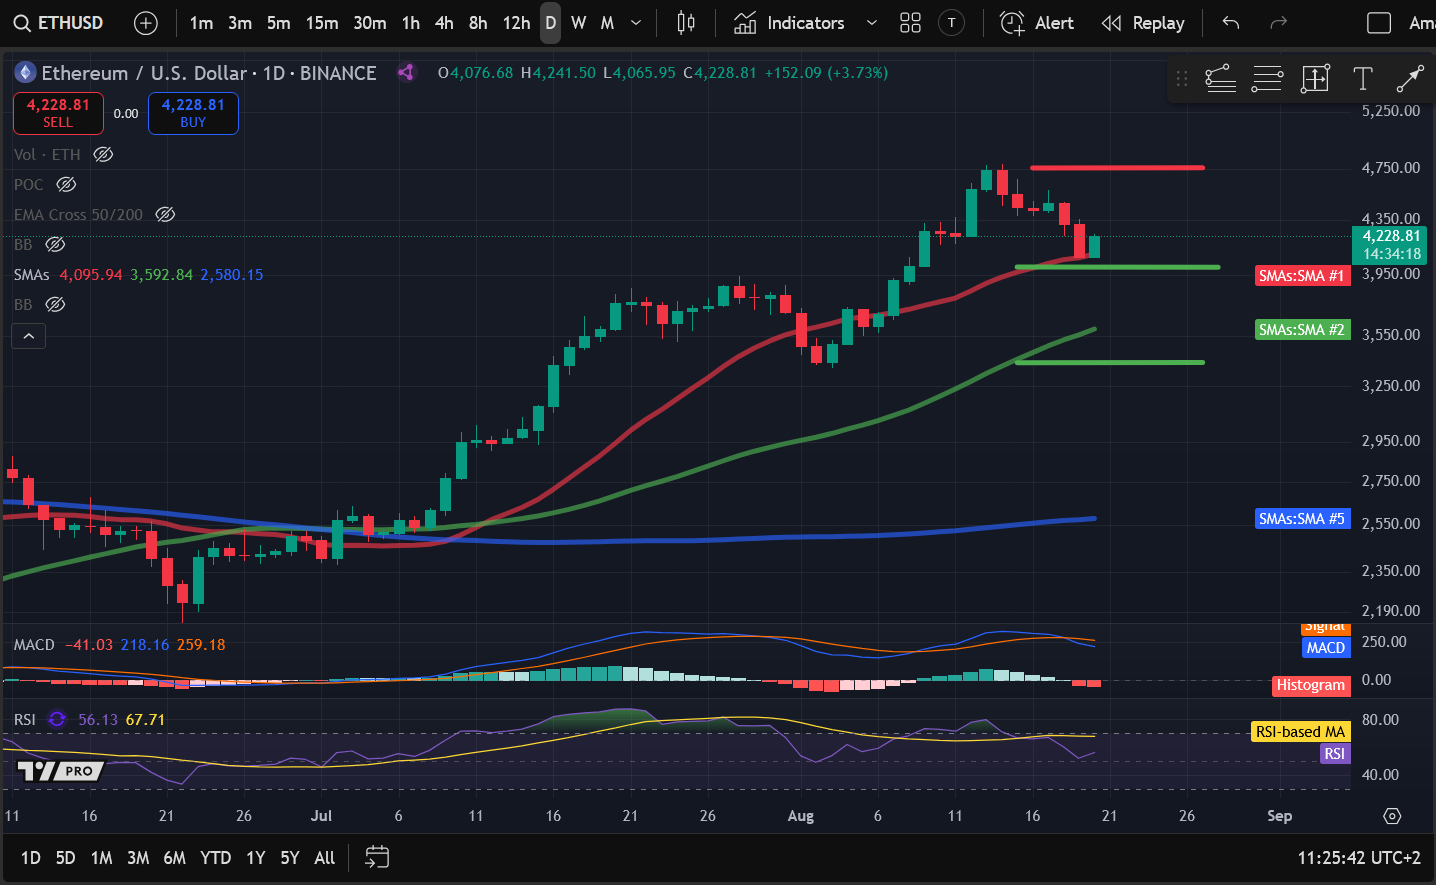The width and height of the screenshot is (1436, 885).
Task: Set date range to 1D
Action: 31,858
